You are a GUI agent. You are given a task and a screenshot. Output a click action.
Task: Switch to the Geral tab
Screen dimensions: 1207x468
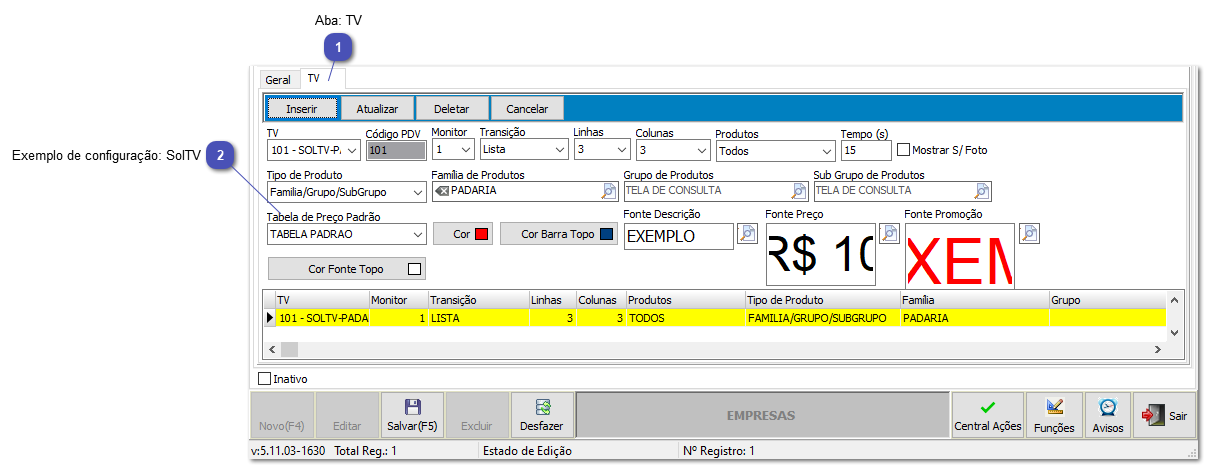click(278, 79)
